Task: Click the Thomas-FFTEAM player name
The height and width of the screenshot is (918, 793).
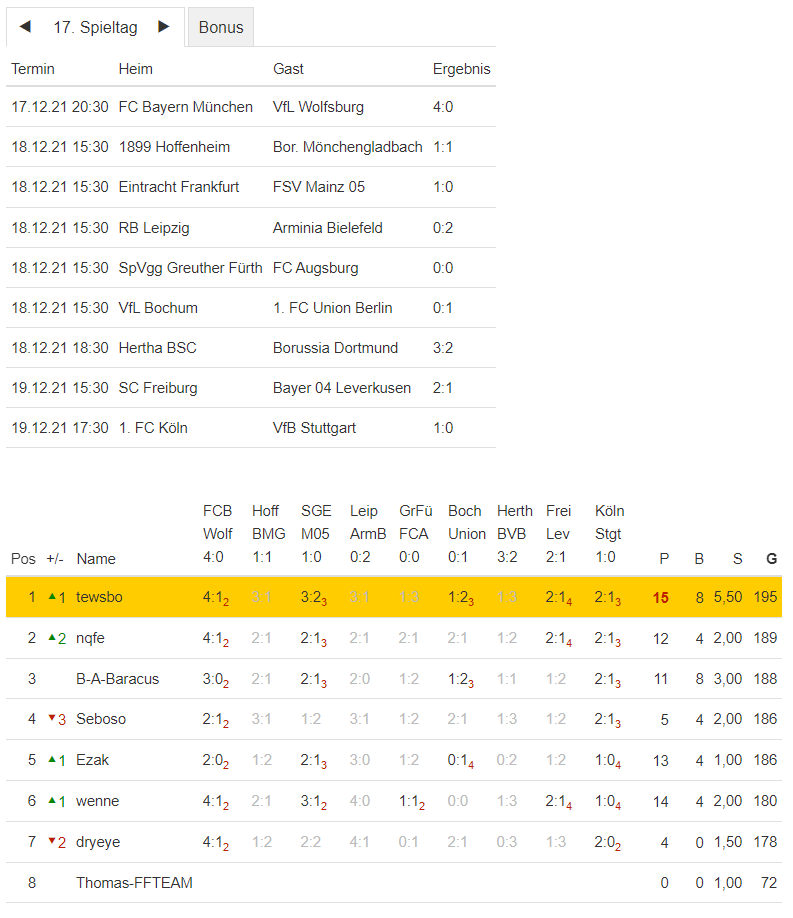Action: pos(134,883)
